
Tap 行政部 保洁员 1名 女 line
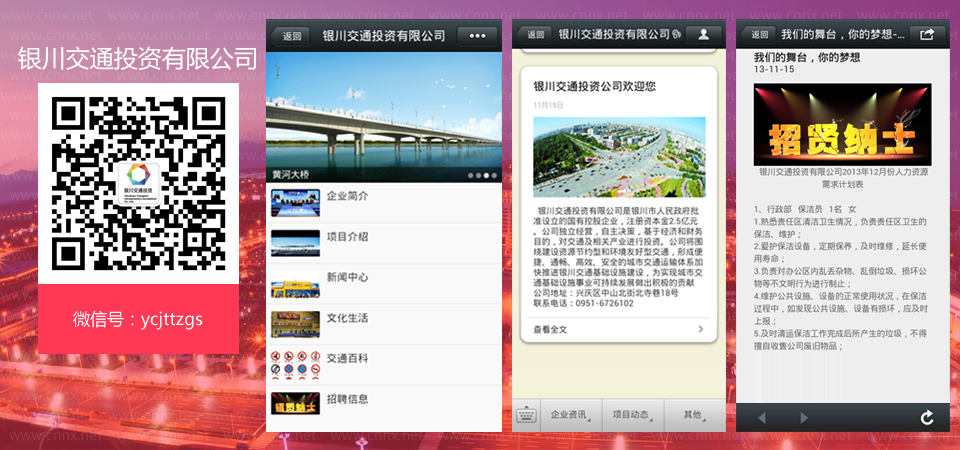click(x=805, y=209)
